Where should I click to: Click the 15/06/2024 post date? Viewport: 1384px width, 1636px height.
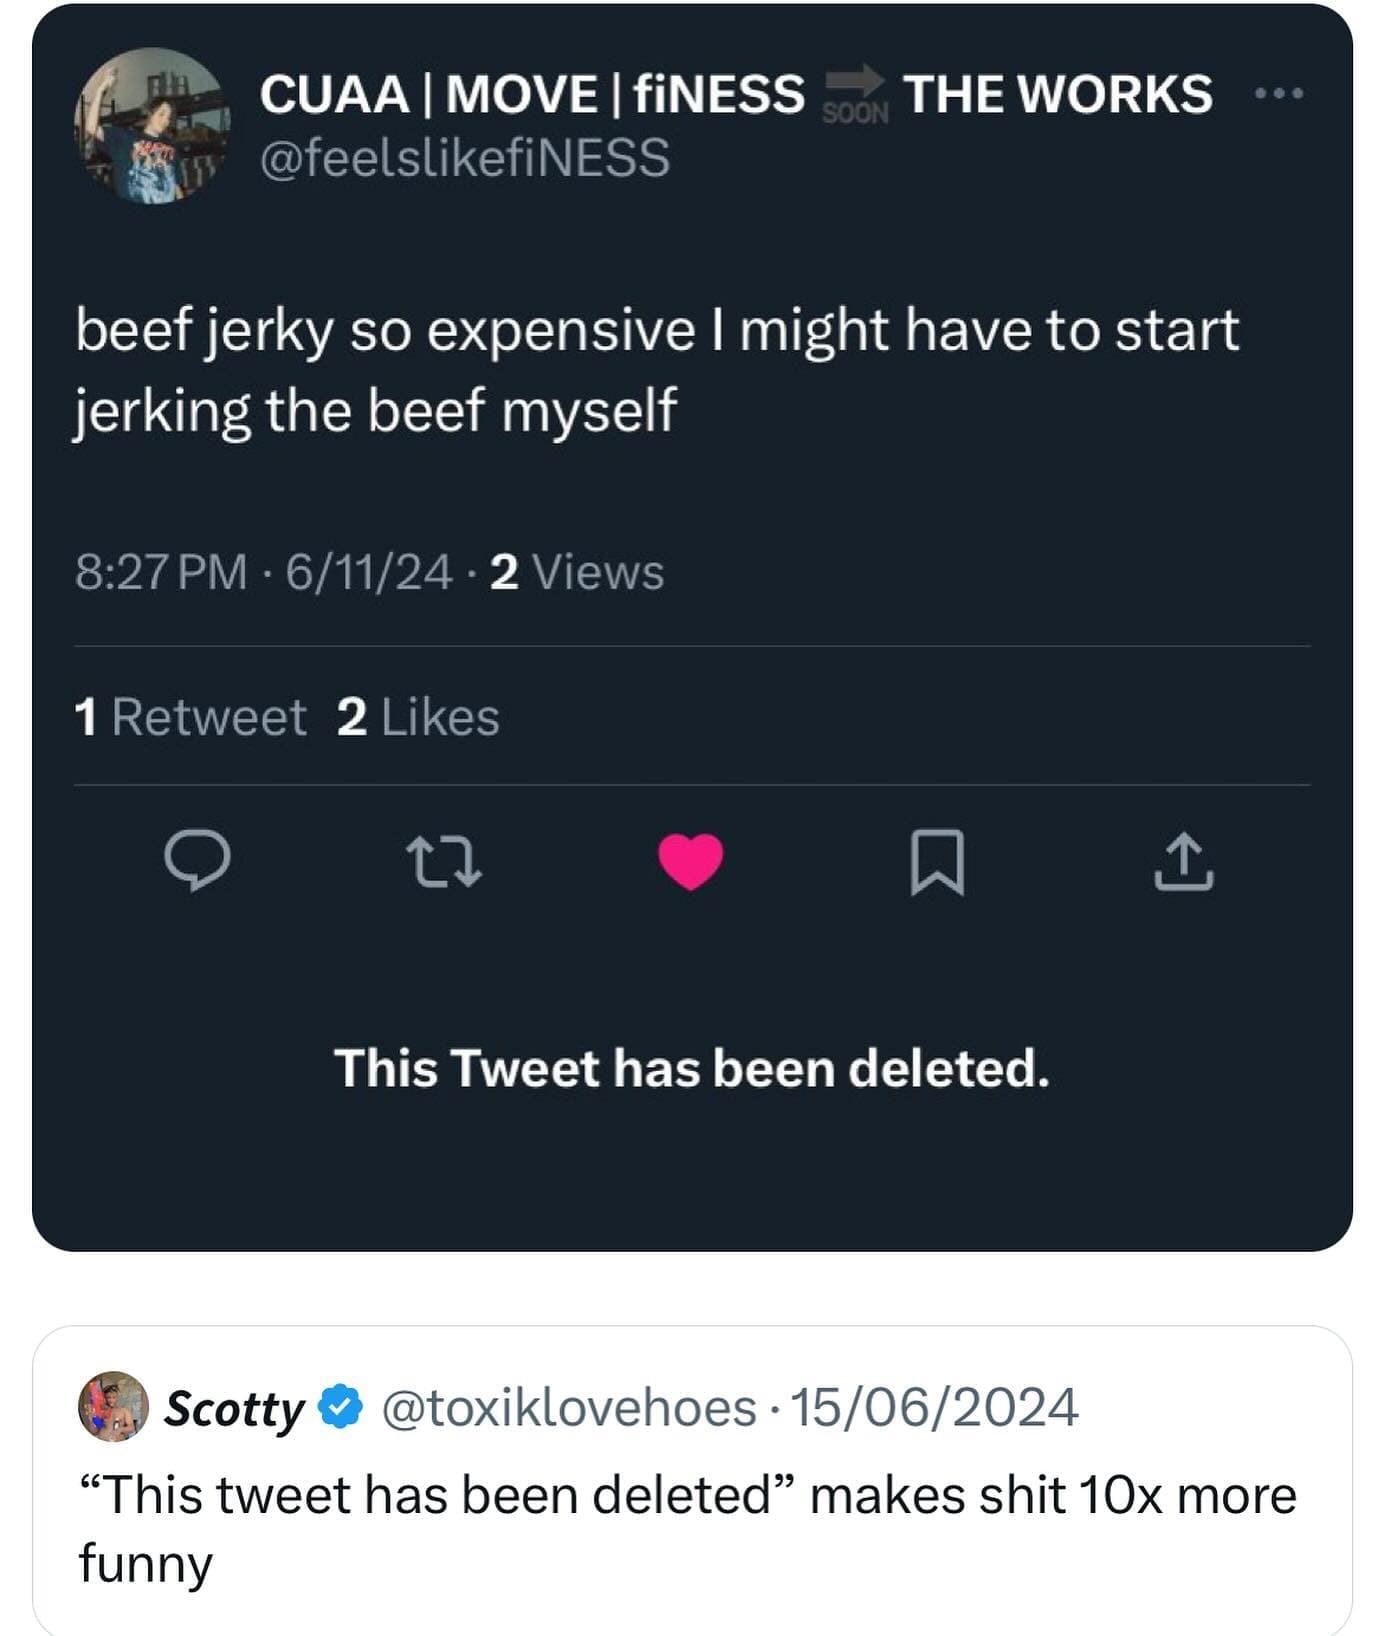pos(934,1407)
